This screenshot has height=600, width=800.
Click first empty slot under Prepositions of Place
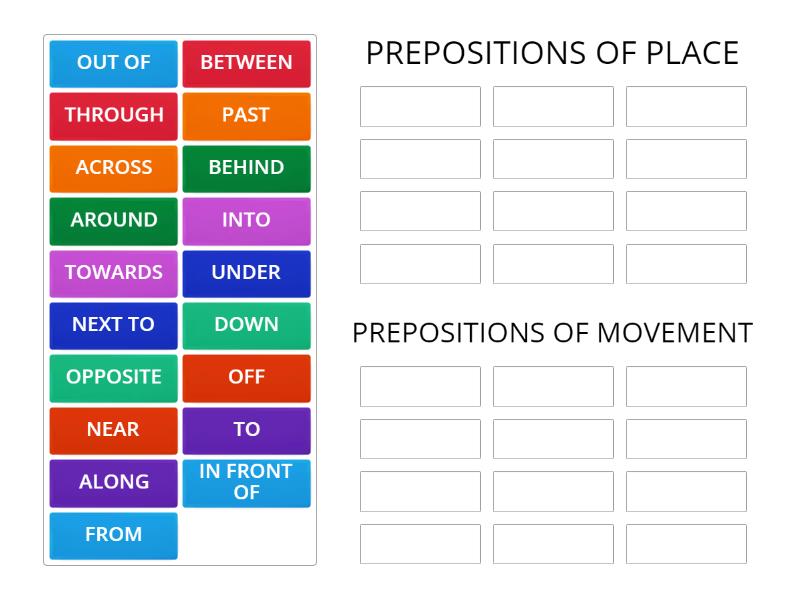tap(420, 106)
